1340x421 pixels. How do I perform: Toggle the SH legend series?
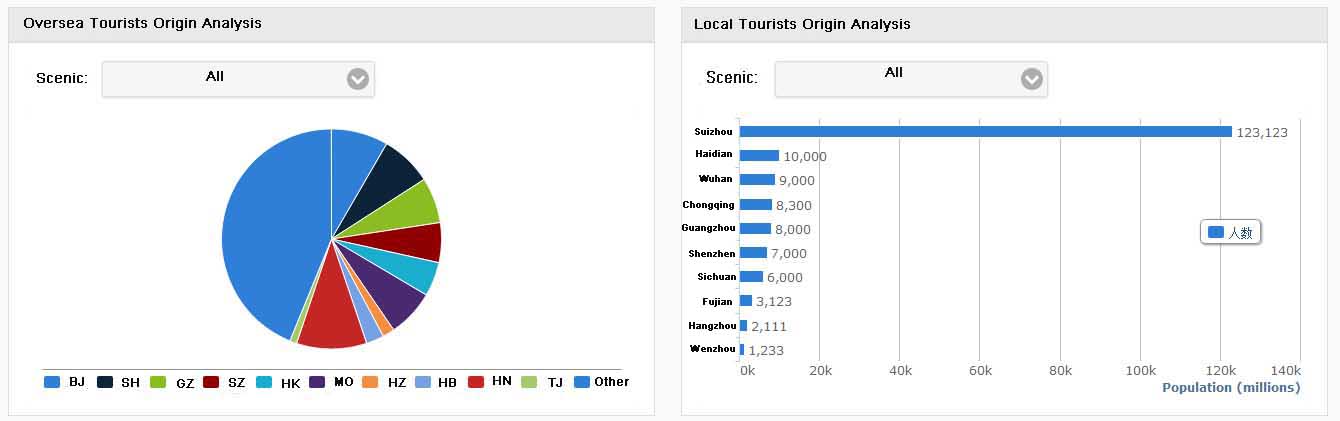click(119, 382)
